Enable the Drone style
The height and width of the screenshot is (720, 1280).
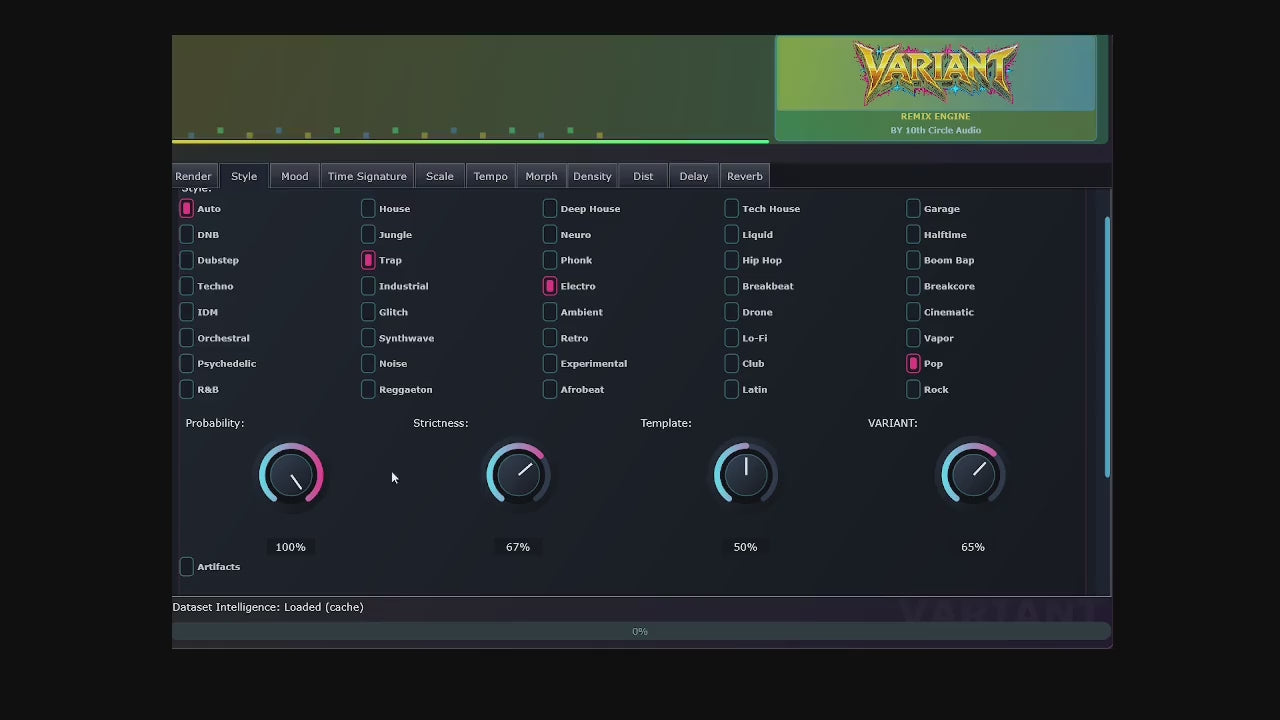(731, 312)
